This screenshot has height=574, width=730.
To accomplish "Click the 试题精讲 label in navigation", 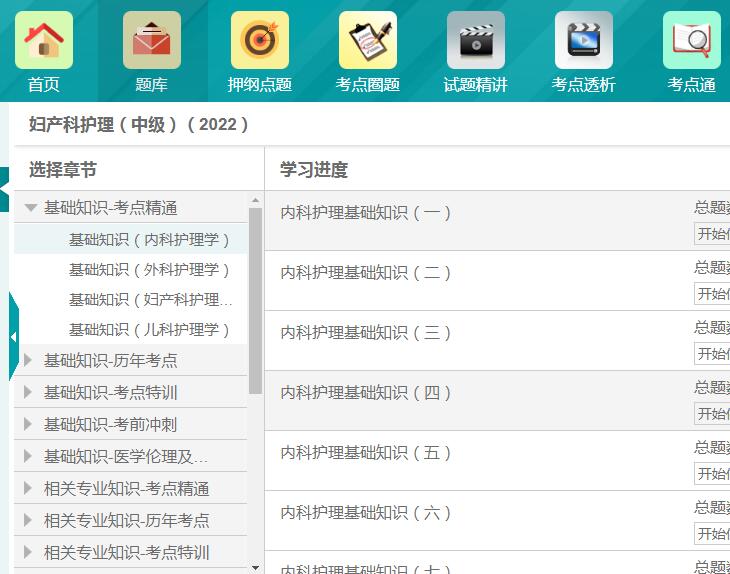I will 476,85.
